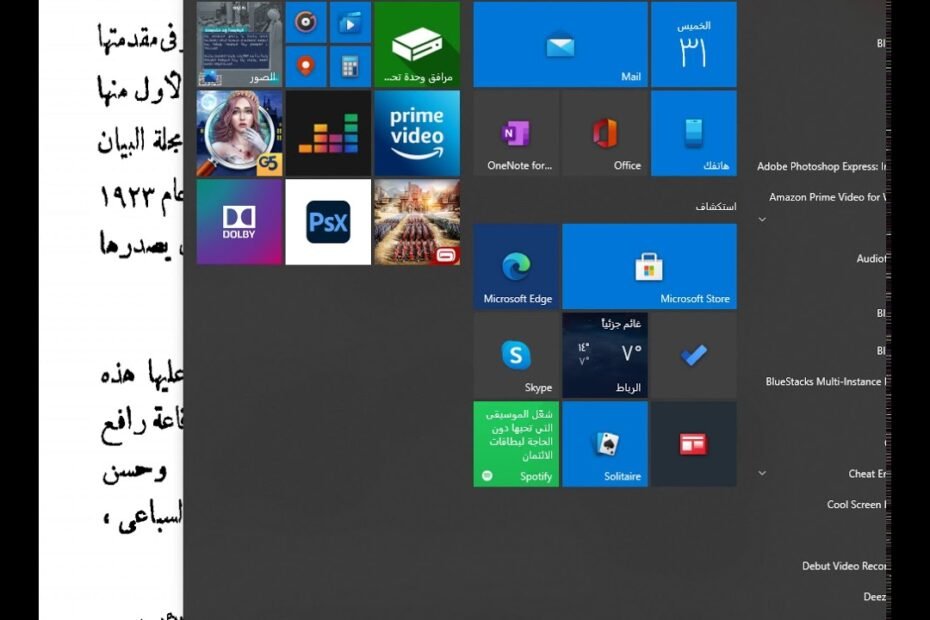
Task: Open the Dolby tile
Action: (239, 222)
